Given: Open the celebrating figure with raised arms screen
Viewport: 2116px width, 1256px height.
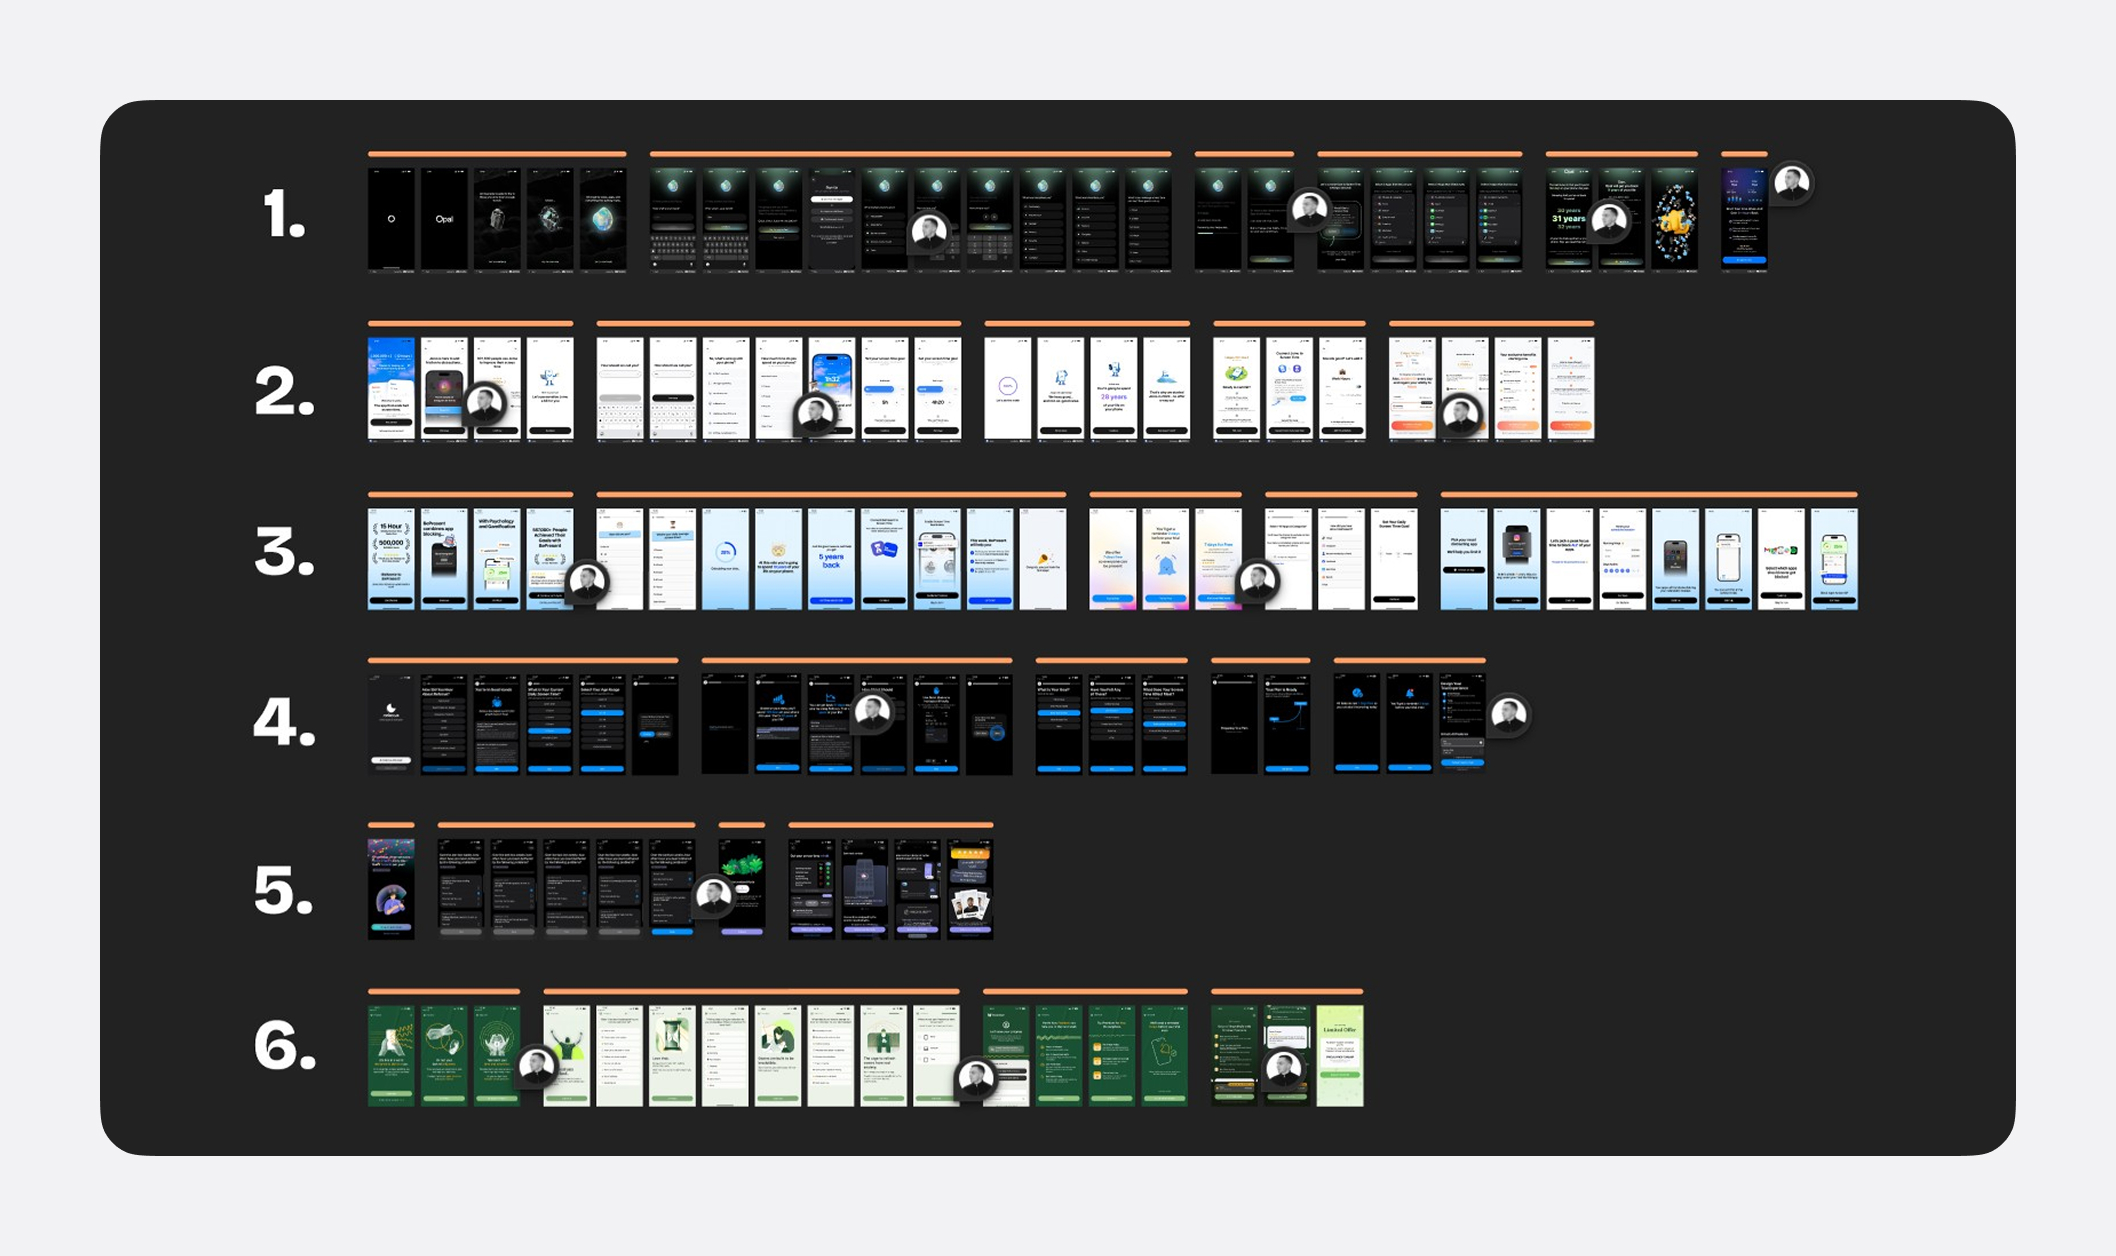Looking at the screenshot, I should 566,1055.
